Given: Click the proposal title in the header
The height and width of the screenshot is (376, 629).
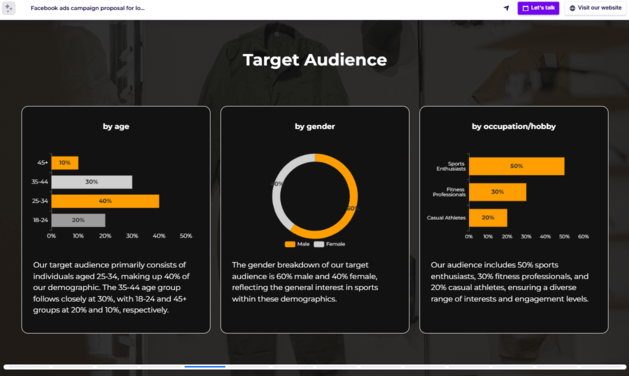Looking at the screenshot, I should (x=87, y=8).
